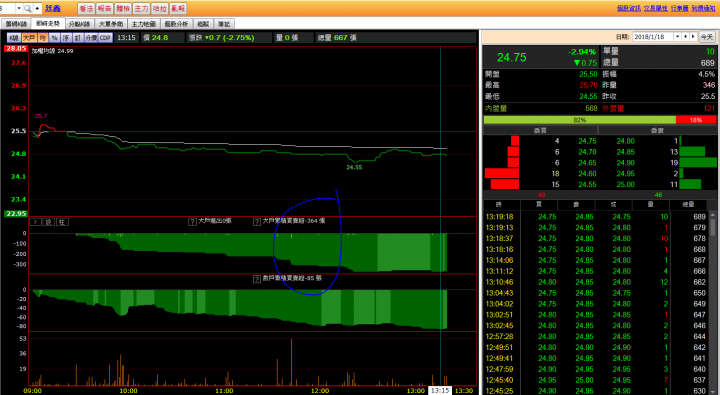Viewport: 720px width, 395px height.
Task: Click the tick list vertical scrollbar
Action: pos(713,303)
